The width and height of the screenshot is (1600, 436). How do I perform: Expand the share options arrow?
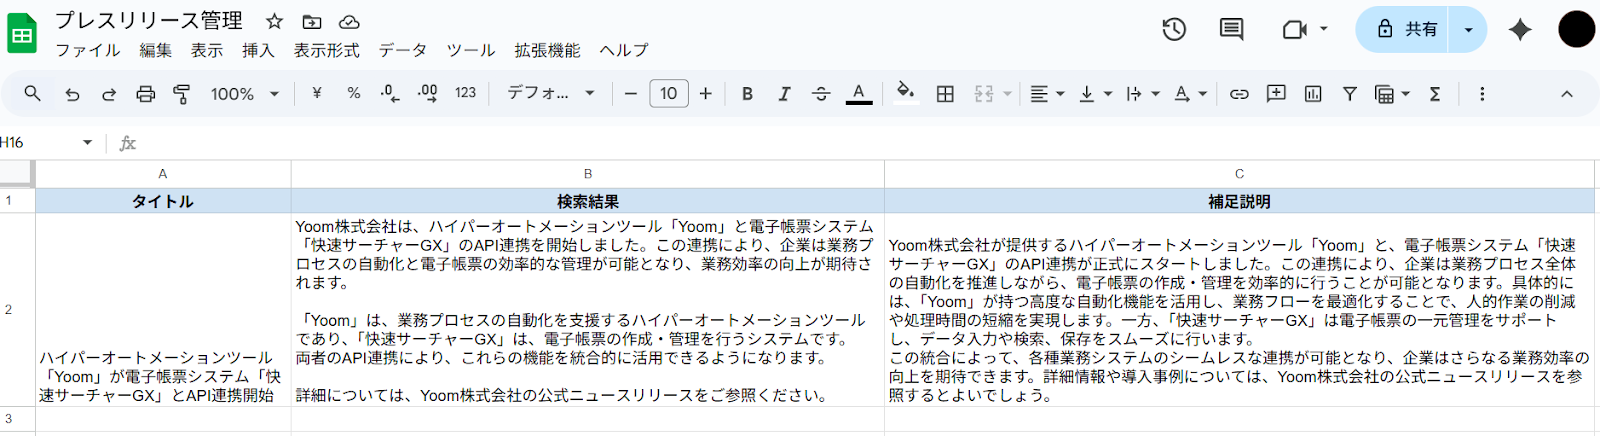(1469, 29)
